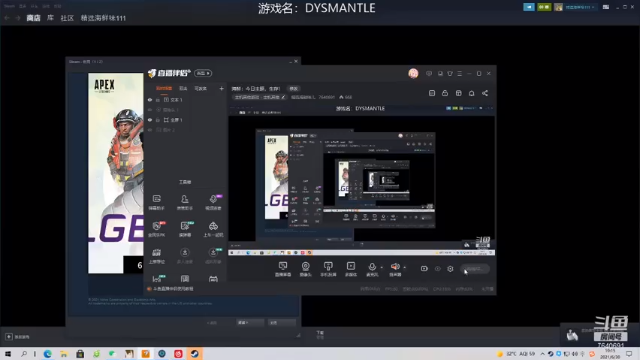640x360 pixels.
Task: Open the skin shirt icon in title bar
Action: [450, 73]
